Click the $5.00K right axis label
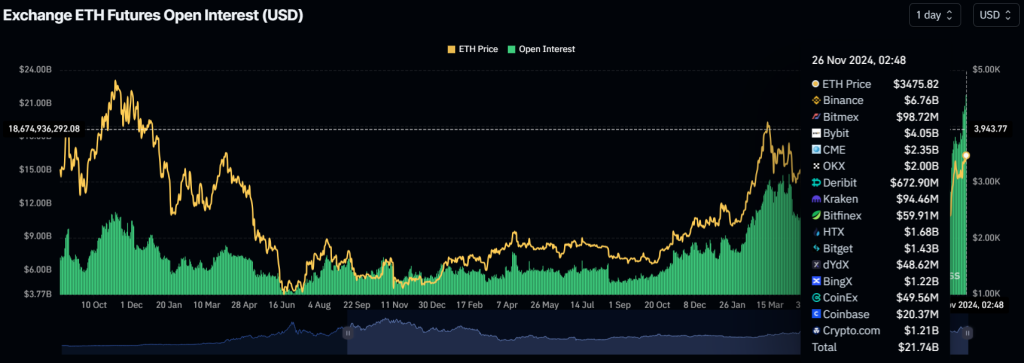 tap(987, 69)
